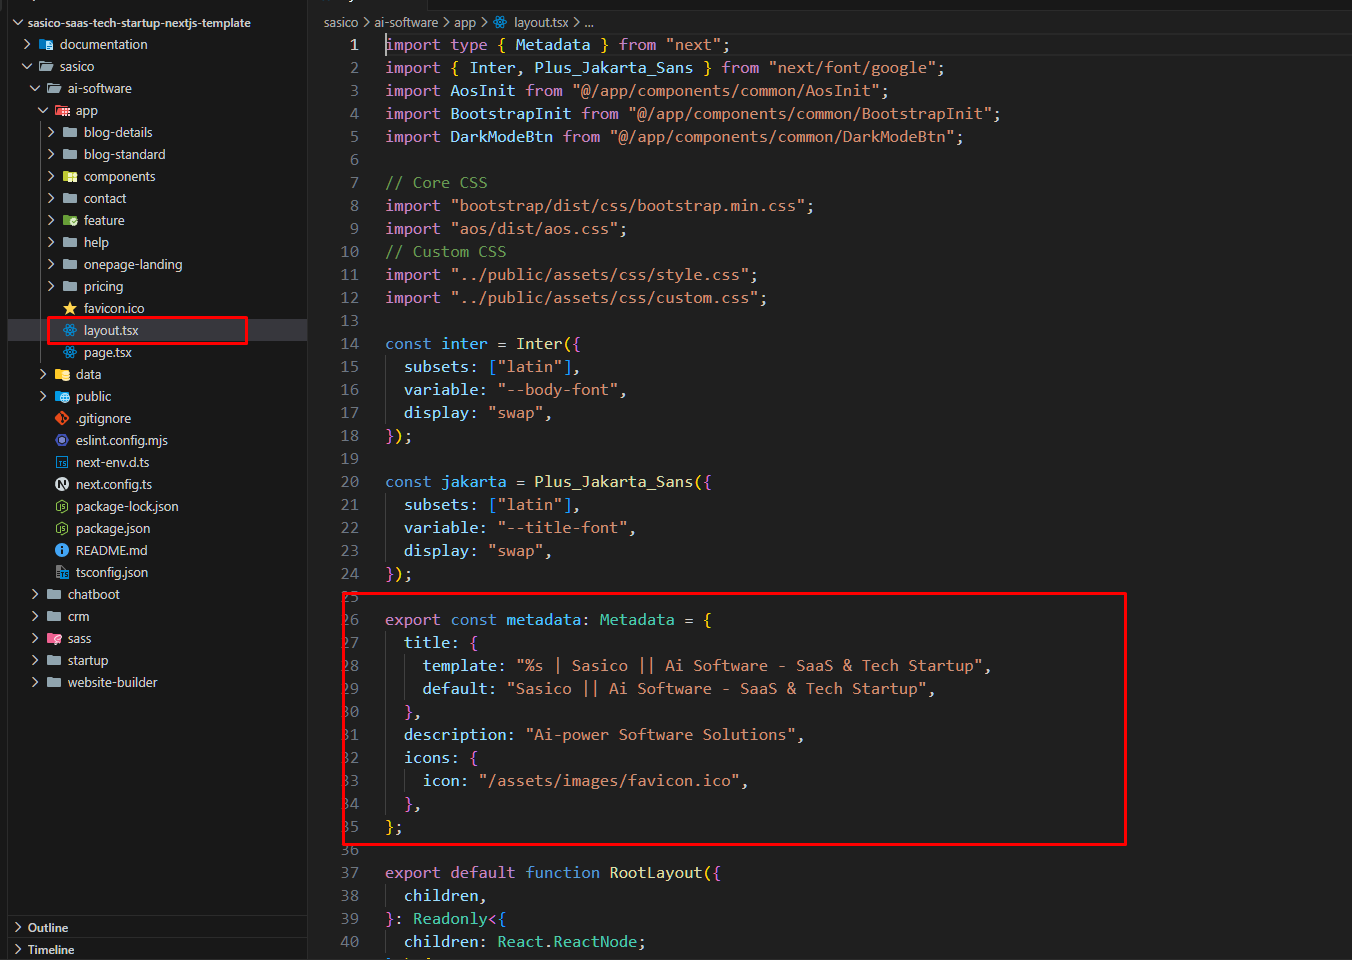
Task: Click the breadcrumb ellipsis segment
Action: pyautogui.click(x=589, y=22)
